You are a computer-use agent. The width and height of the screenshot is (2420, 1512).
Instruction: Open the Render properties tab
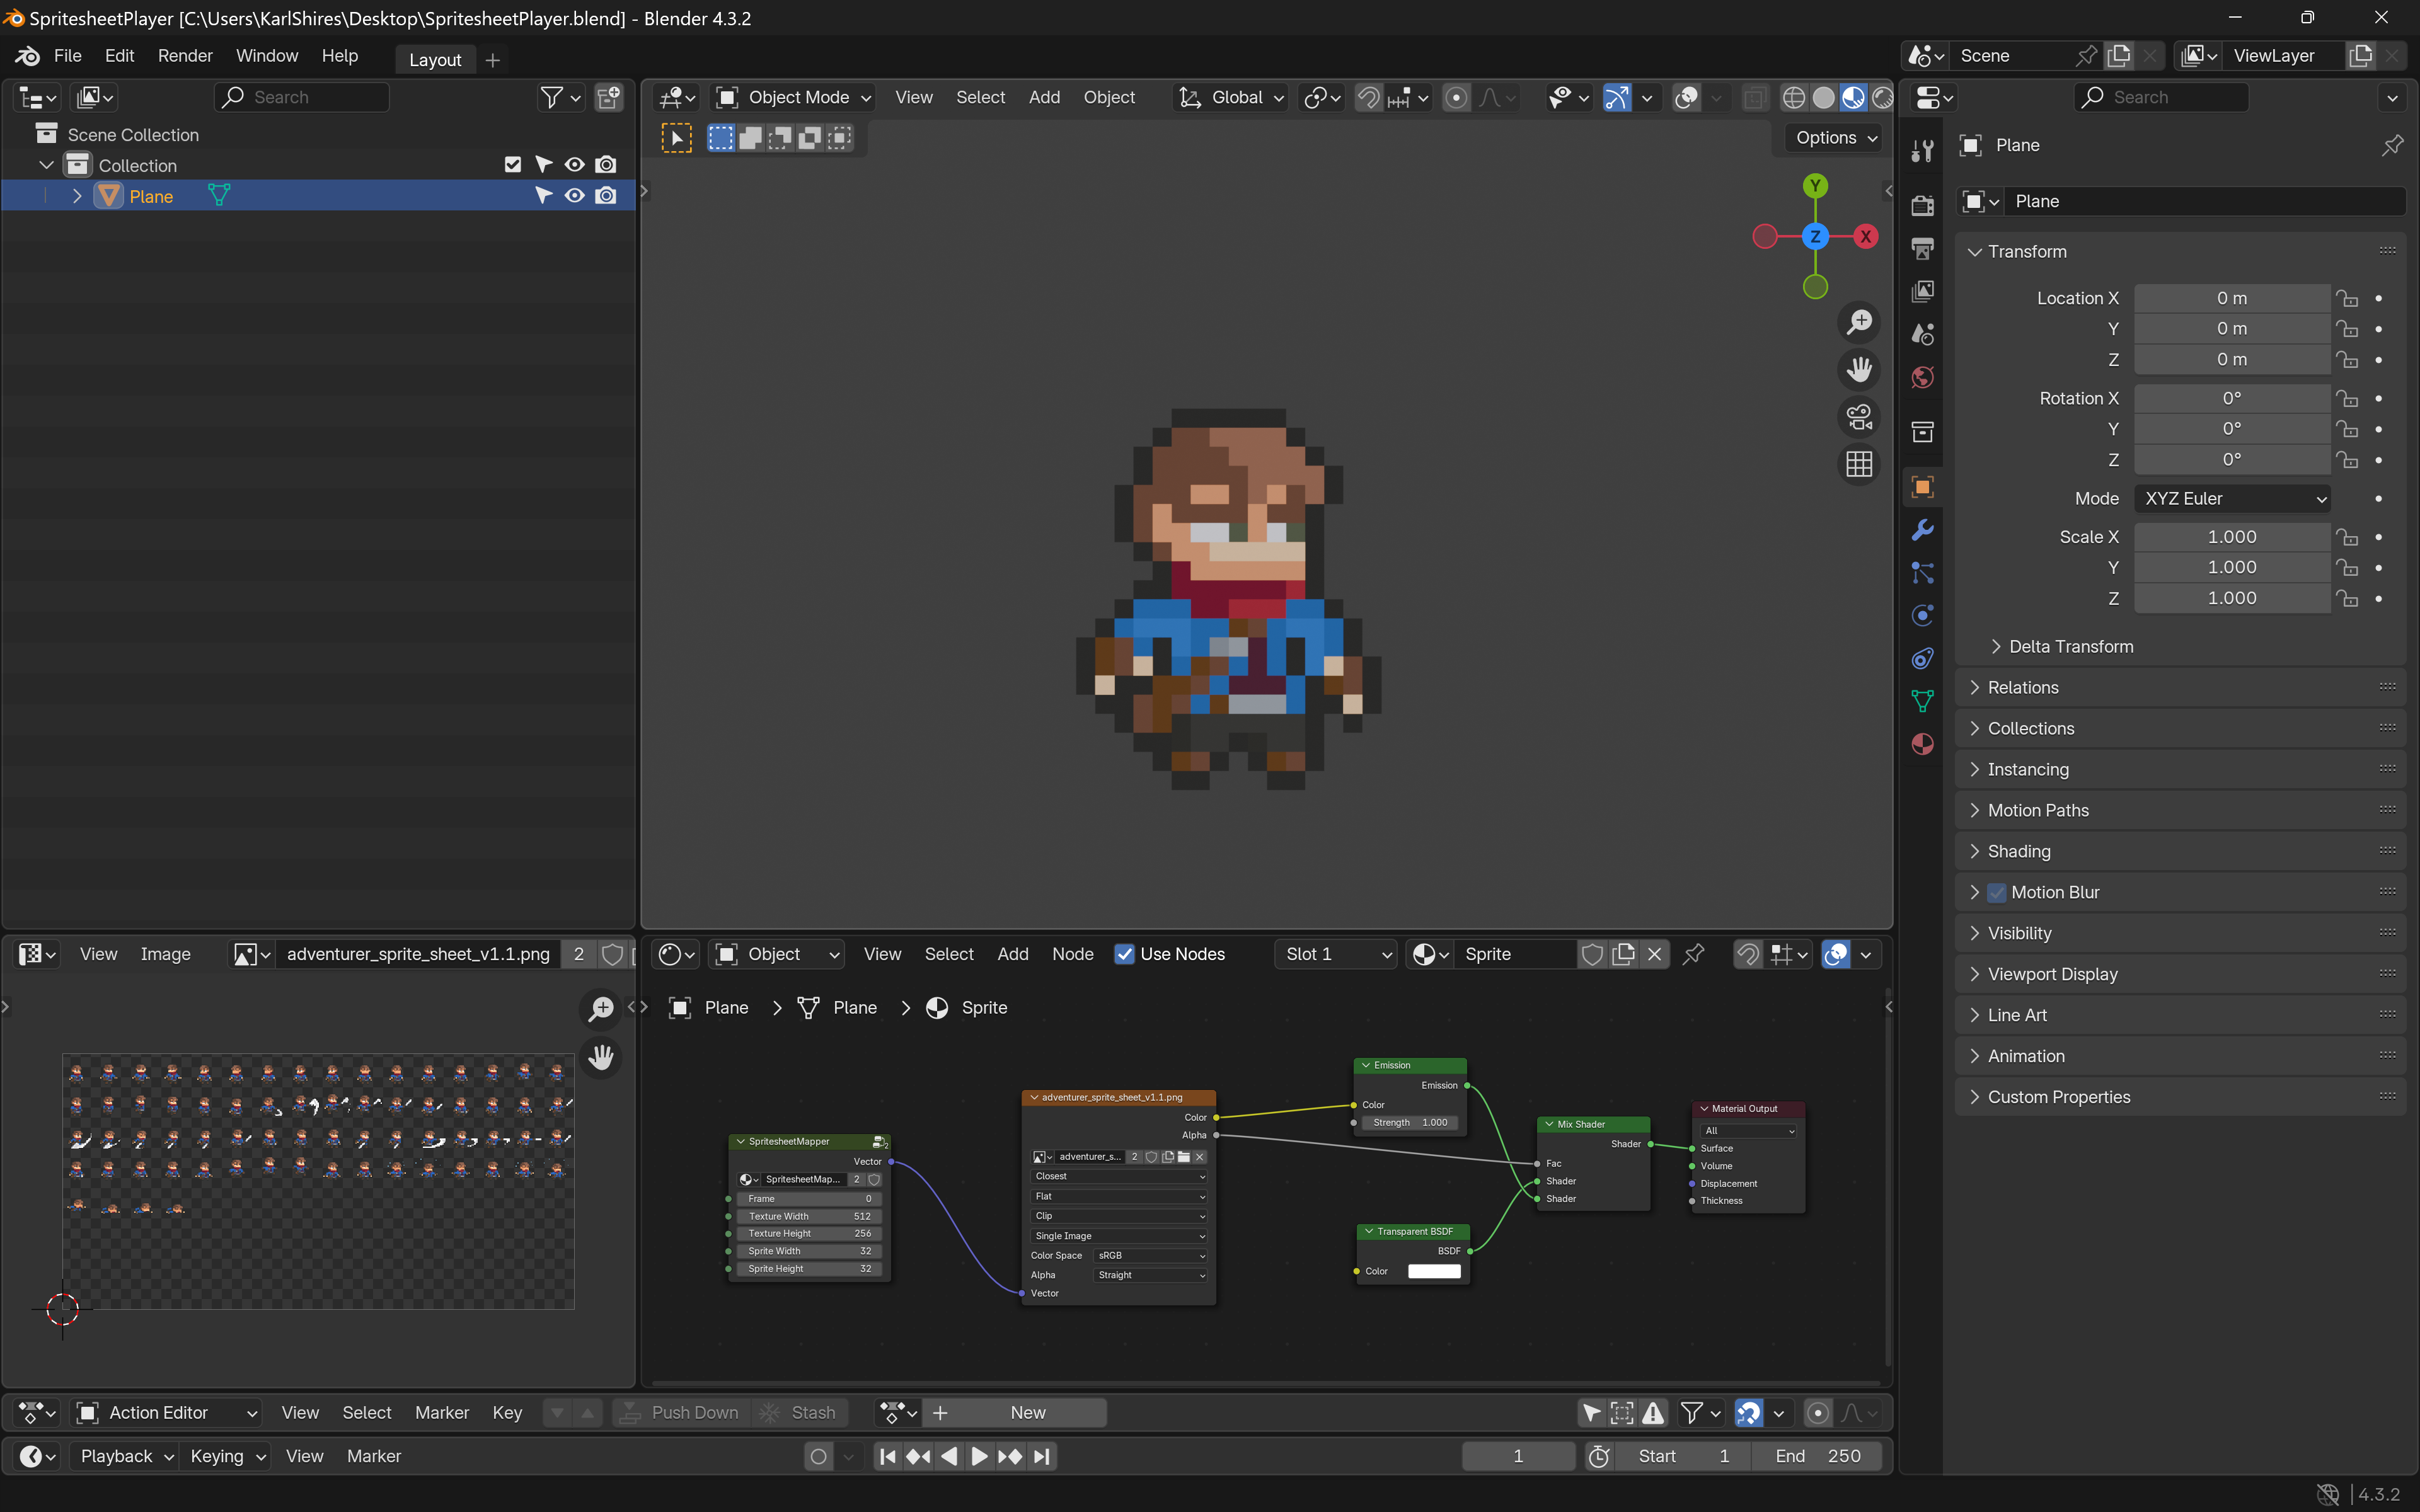(1922, 205)
